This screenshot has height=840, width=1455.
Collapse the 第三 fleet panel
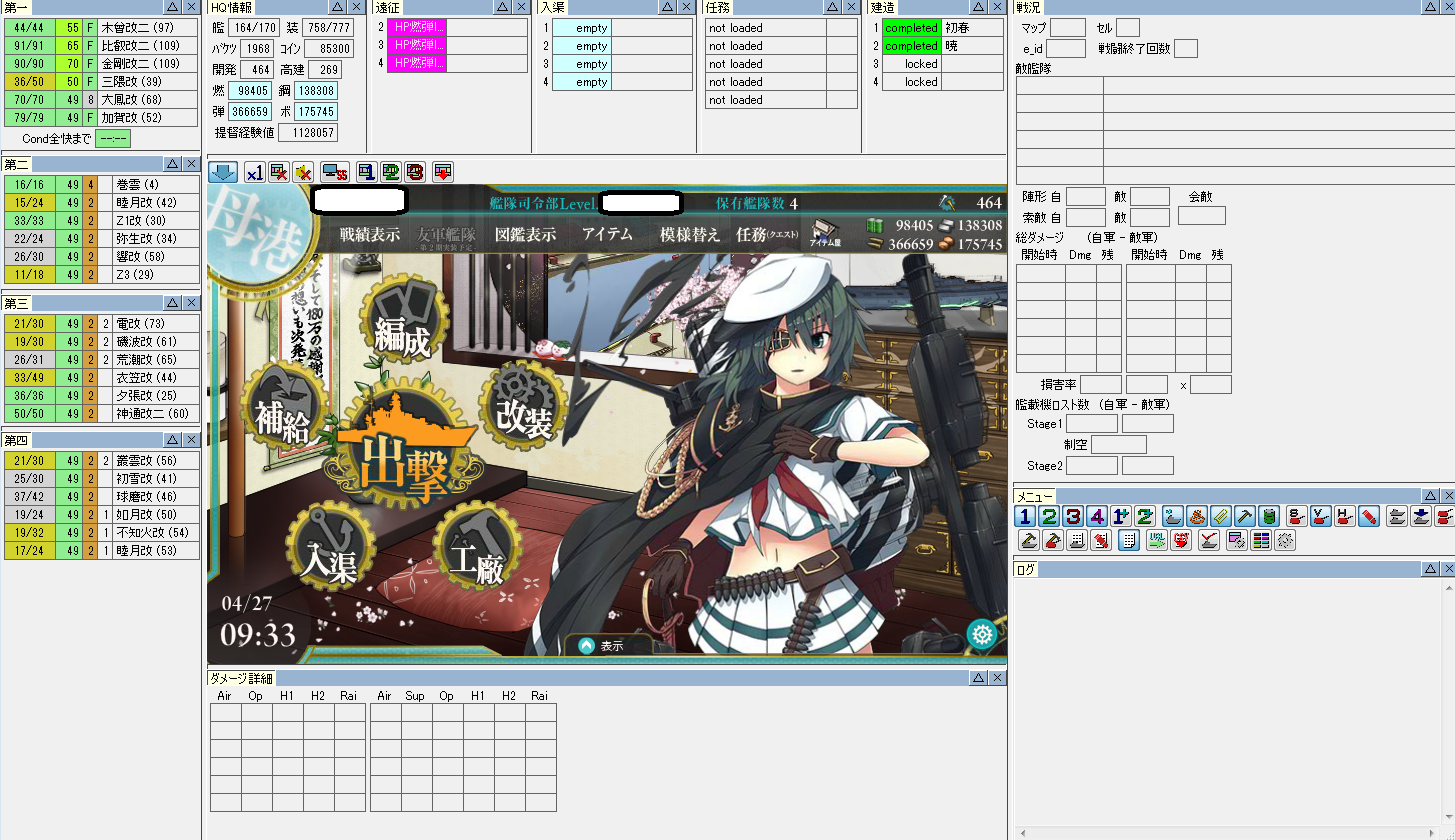(x=173, y=302)
